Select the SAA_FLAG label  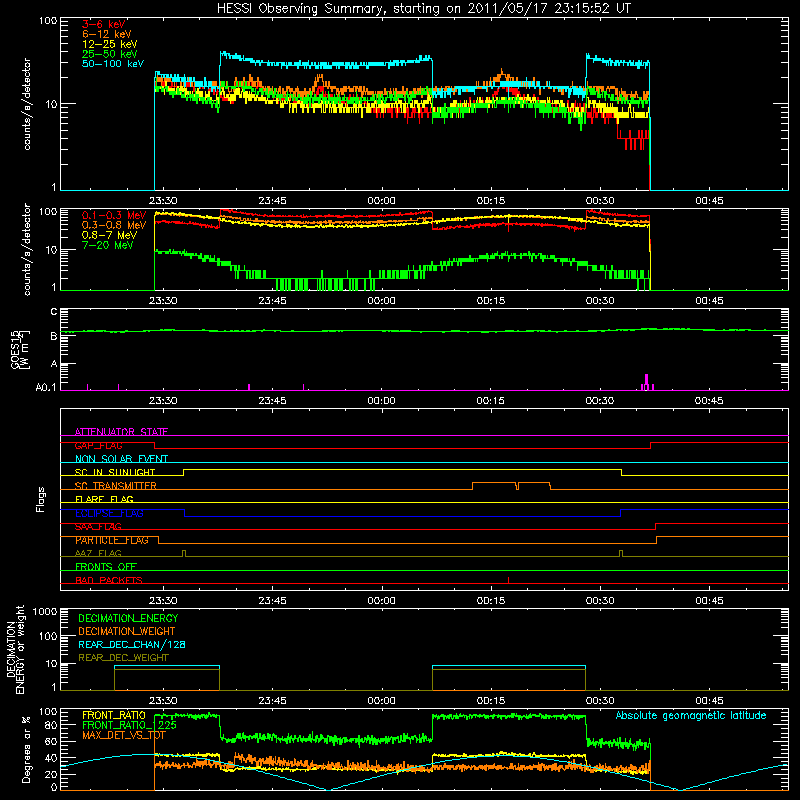(x=98, y=527)
